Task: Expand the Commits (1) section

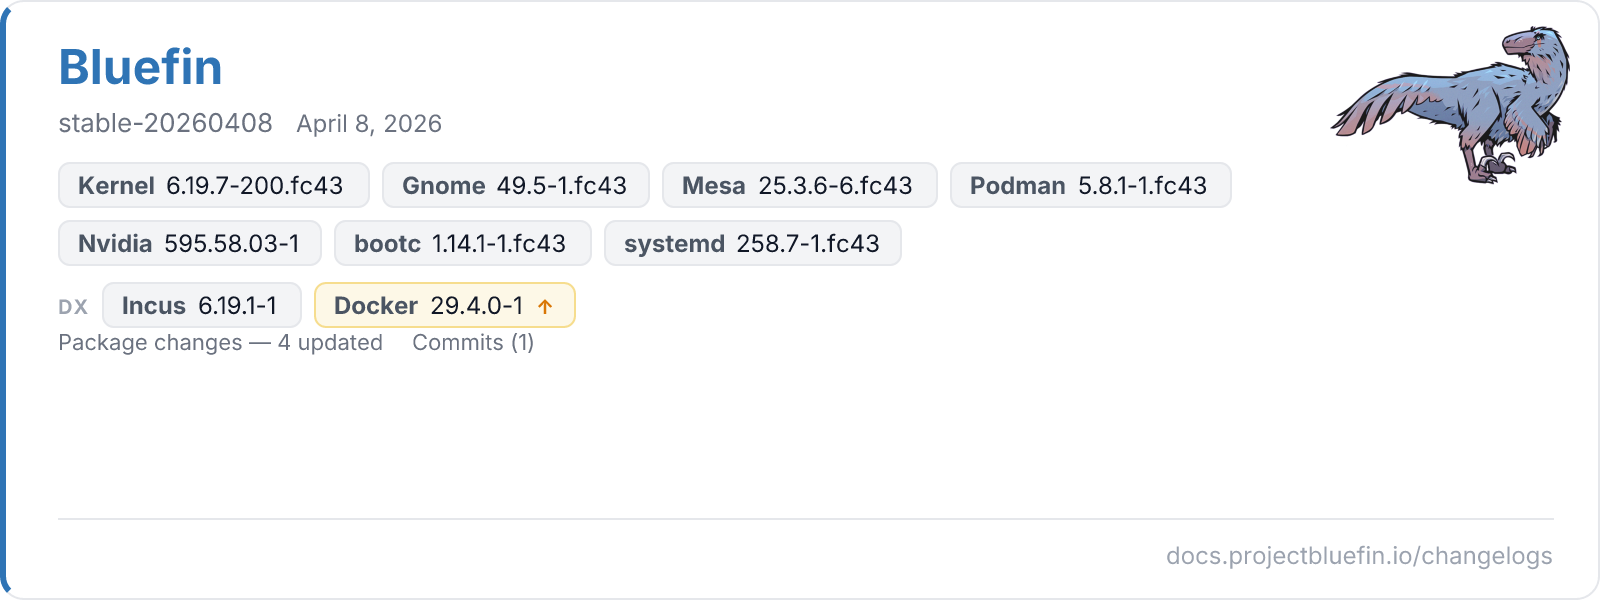Action: [473, 343]
